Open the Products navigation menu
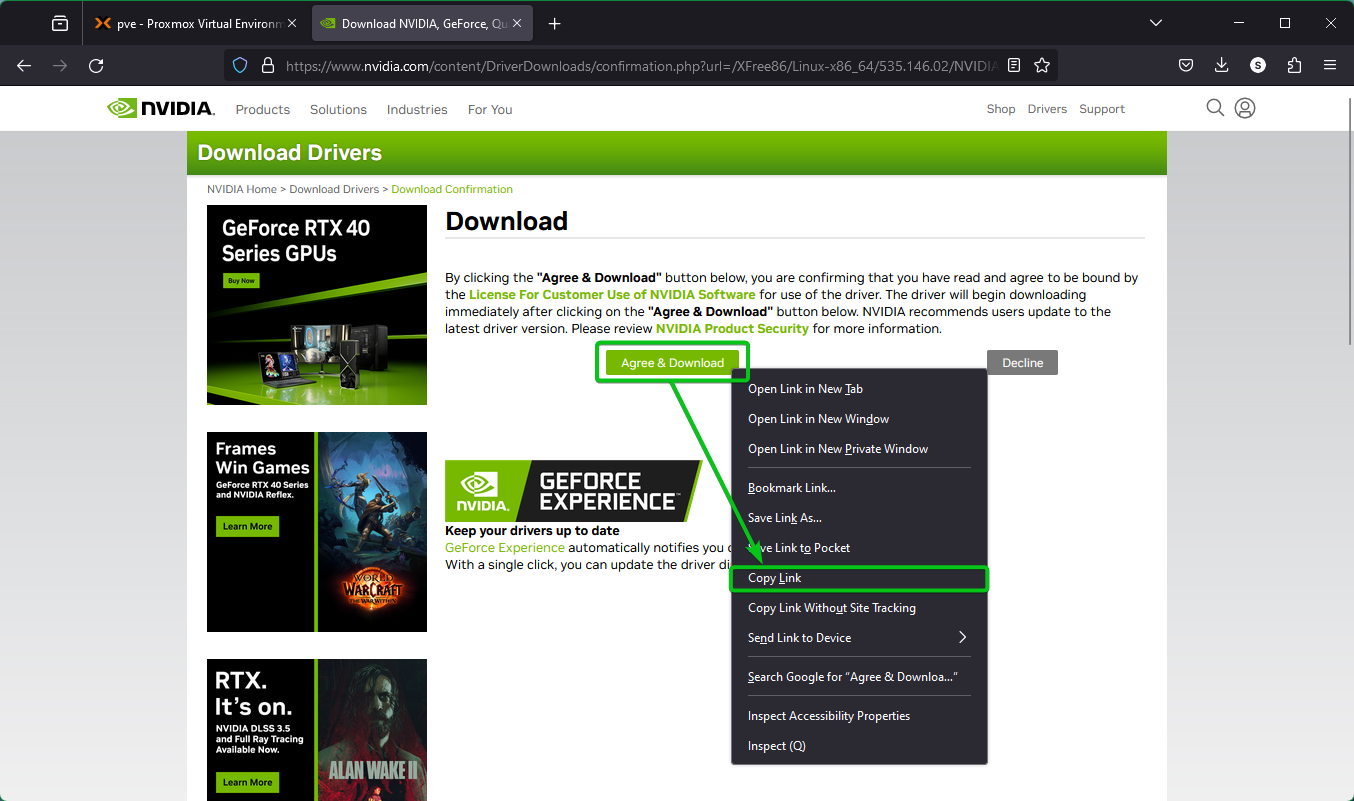The width and height of the screenshot is (1354, 801). click(263, 109)
